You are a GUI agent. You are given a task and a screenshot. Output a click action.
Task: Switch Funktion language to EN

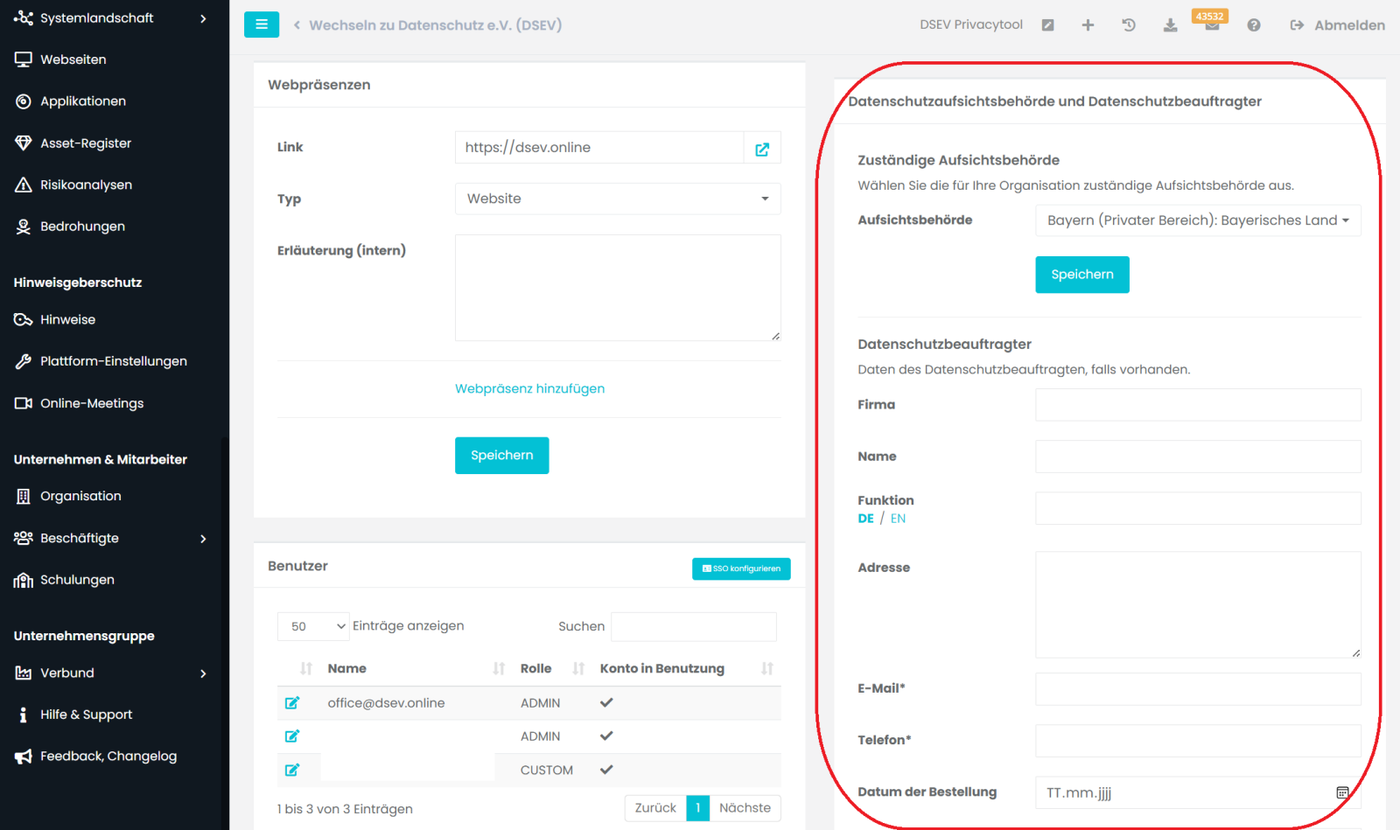click(898, 519)
